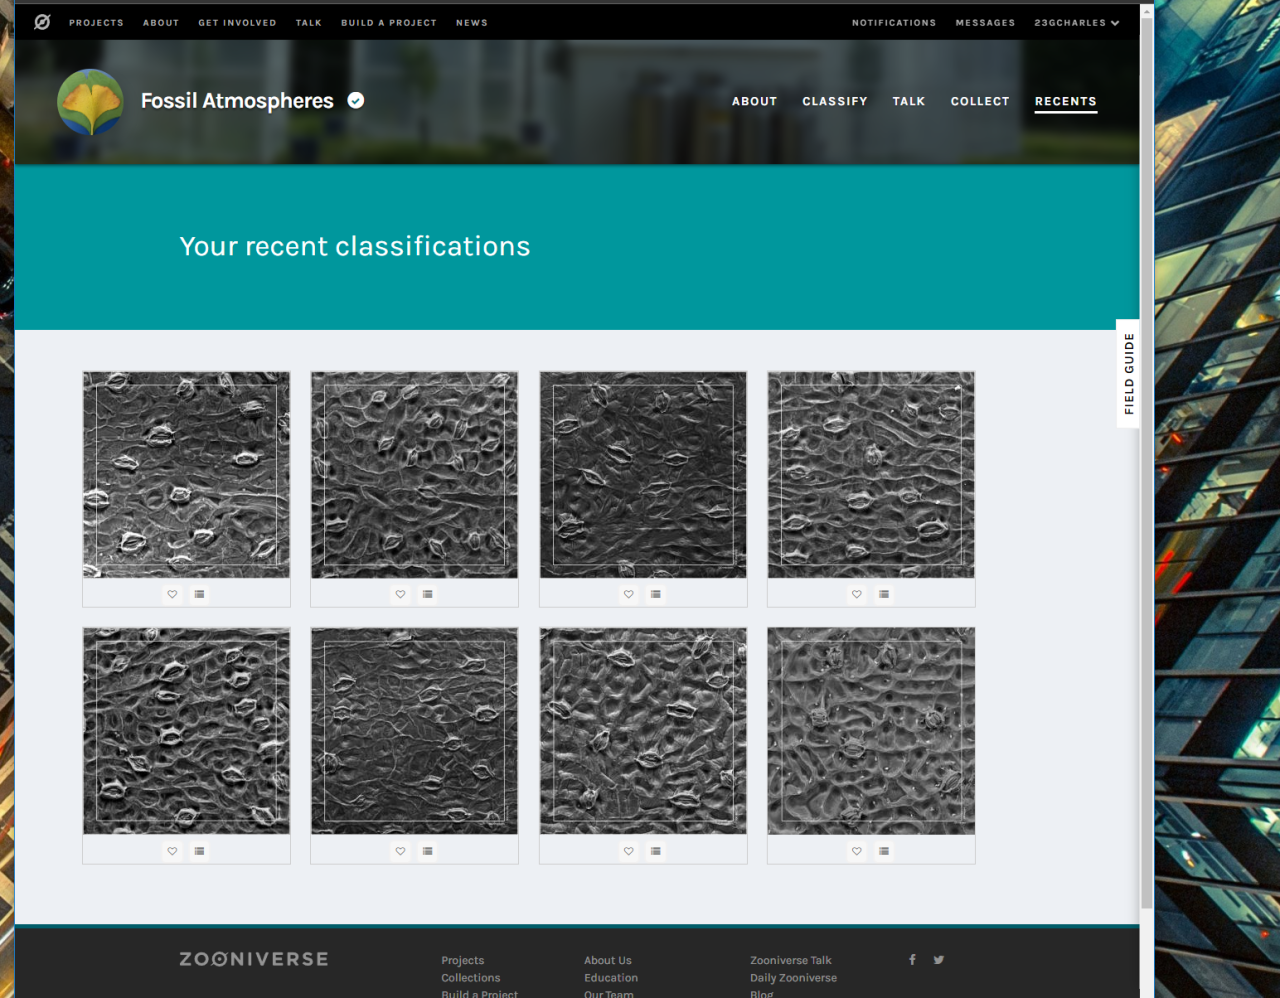1280x998 pixels.
Task: Open the PROJECTS menu in top bar
Action: (x=96, y=22)
